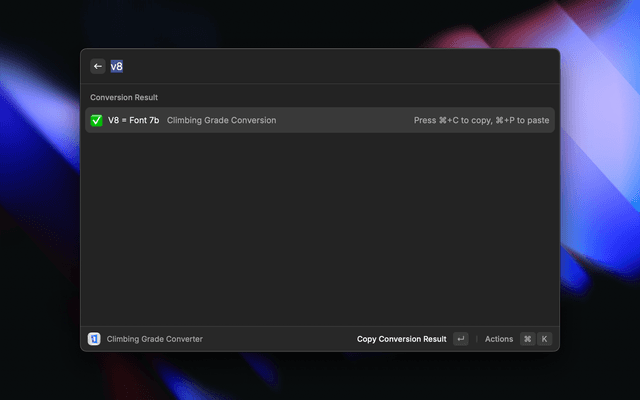The image size is (640, 400).
Task: Click the "V8 = Font 7b" result title
Action: point(133,120)
